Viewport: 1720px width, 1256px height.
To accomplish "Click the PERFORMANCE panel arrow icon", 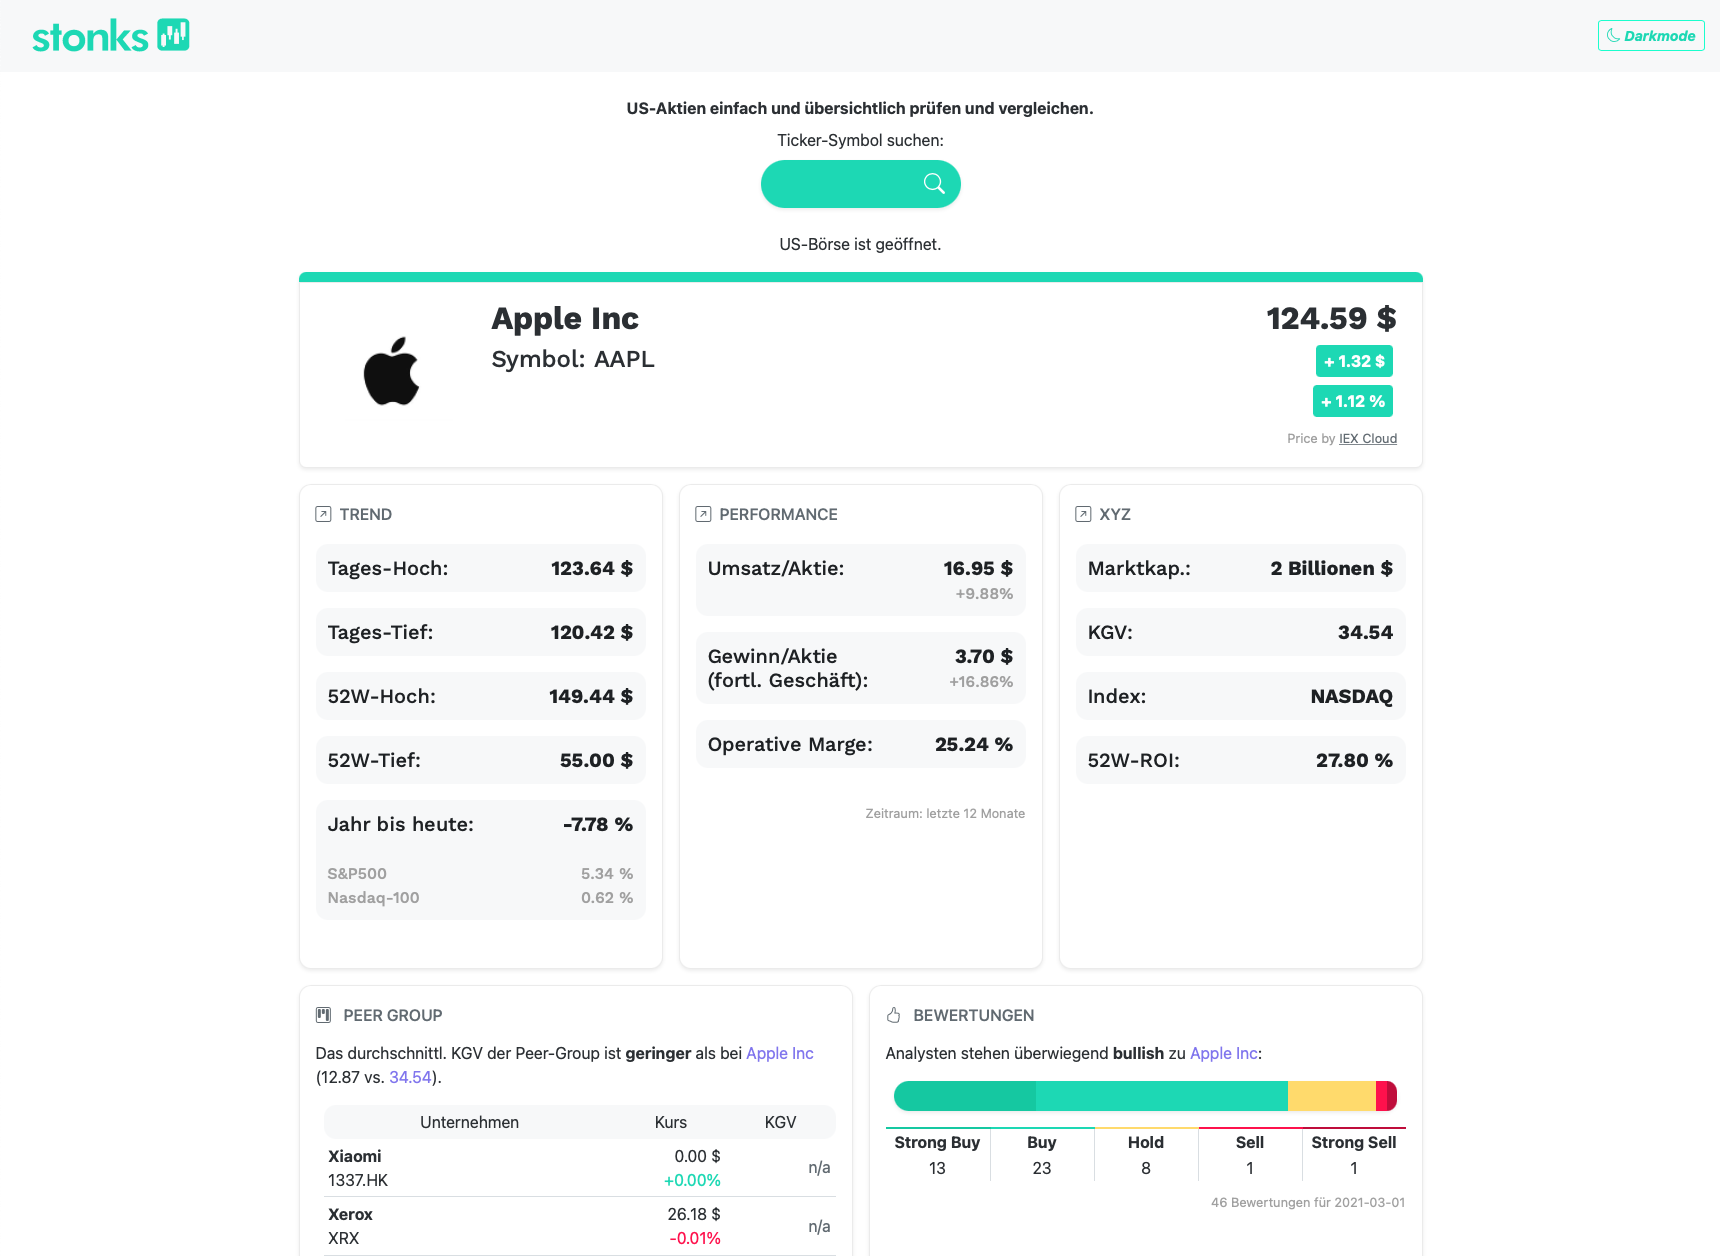I will 703,514.
